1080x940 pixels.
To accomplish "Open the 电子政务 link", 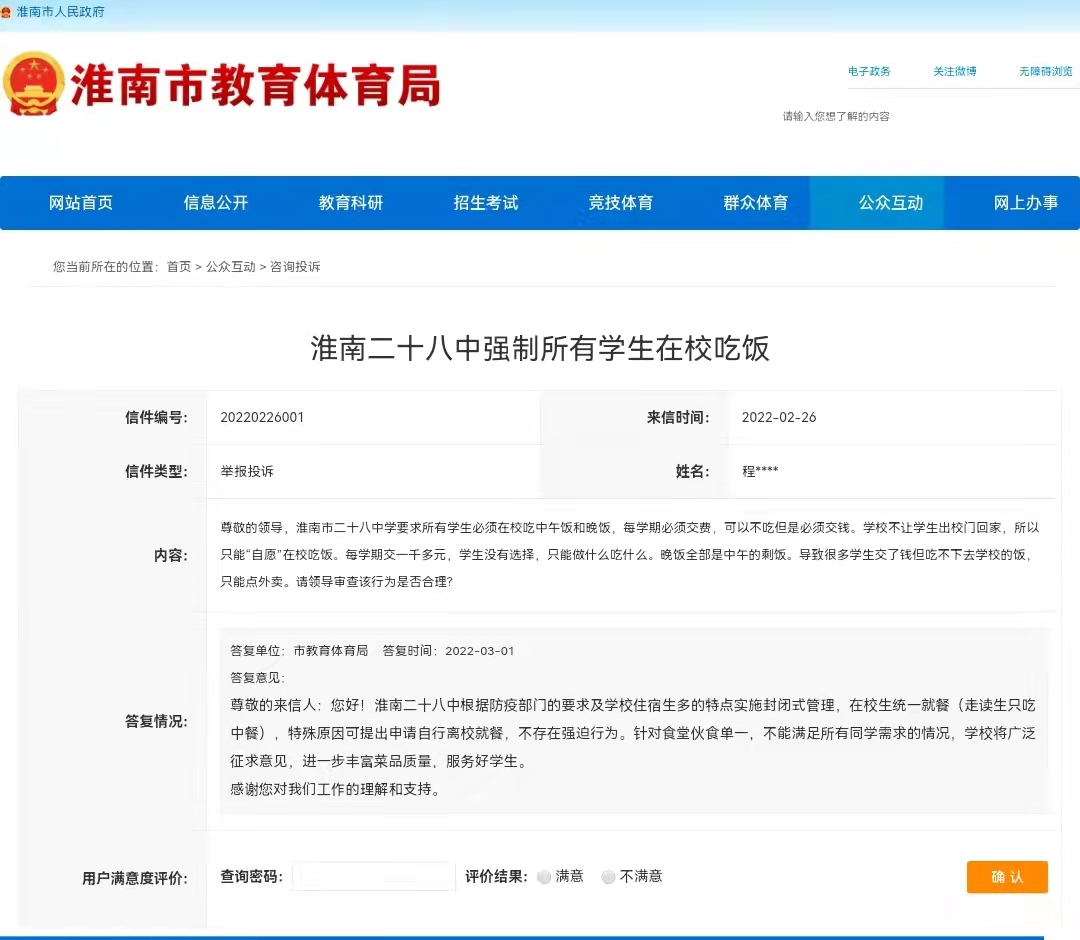I will click(x=869, y=72).
